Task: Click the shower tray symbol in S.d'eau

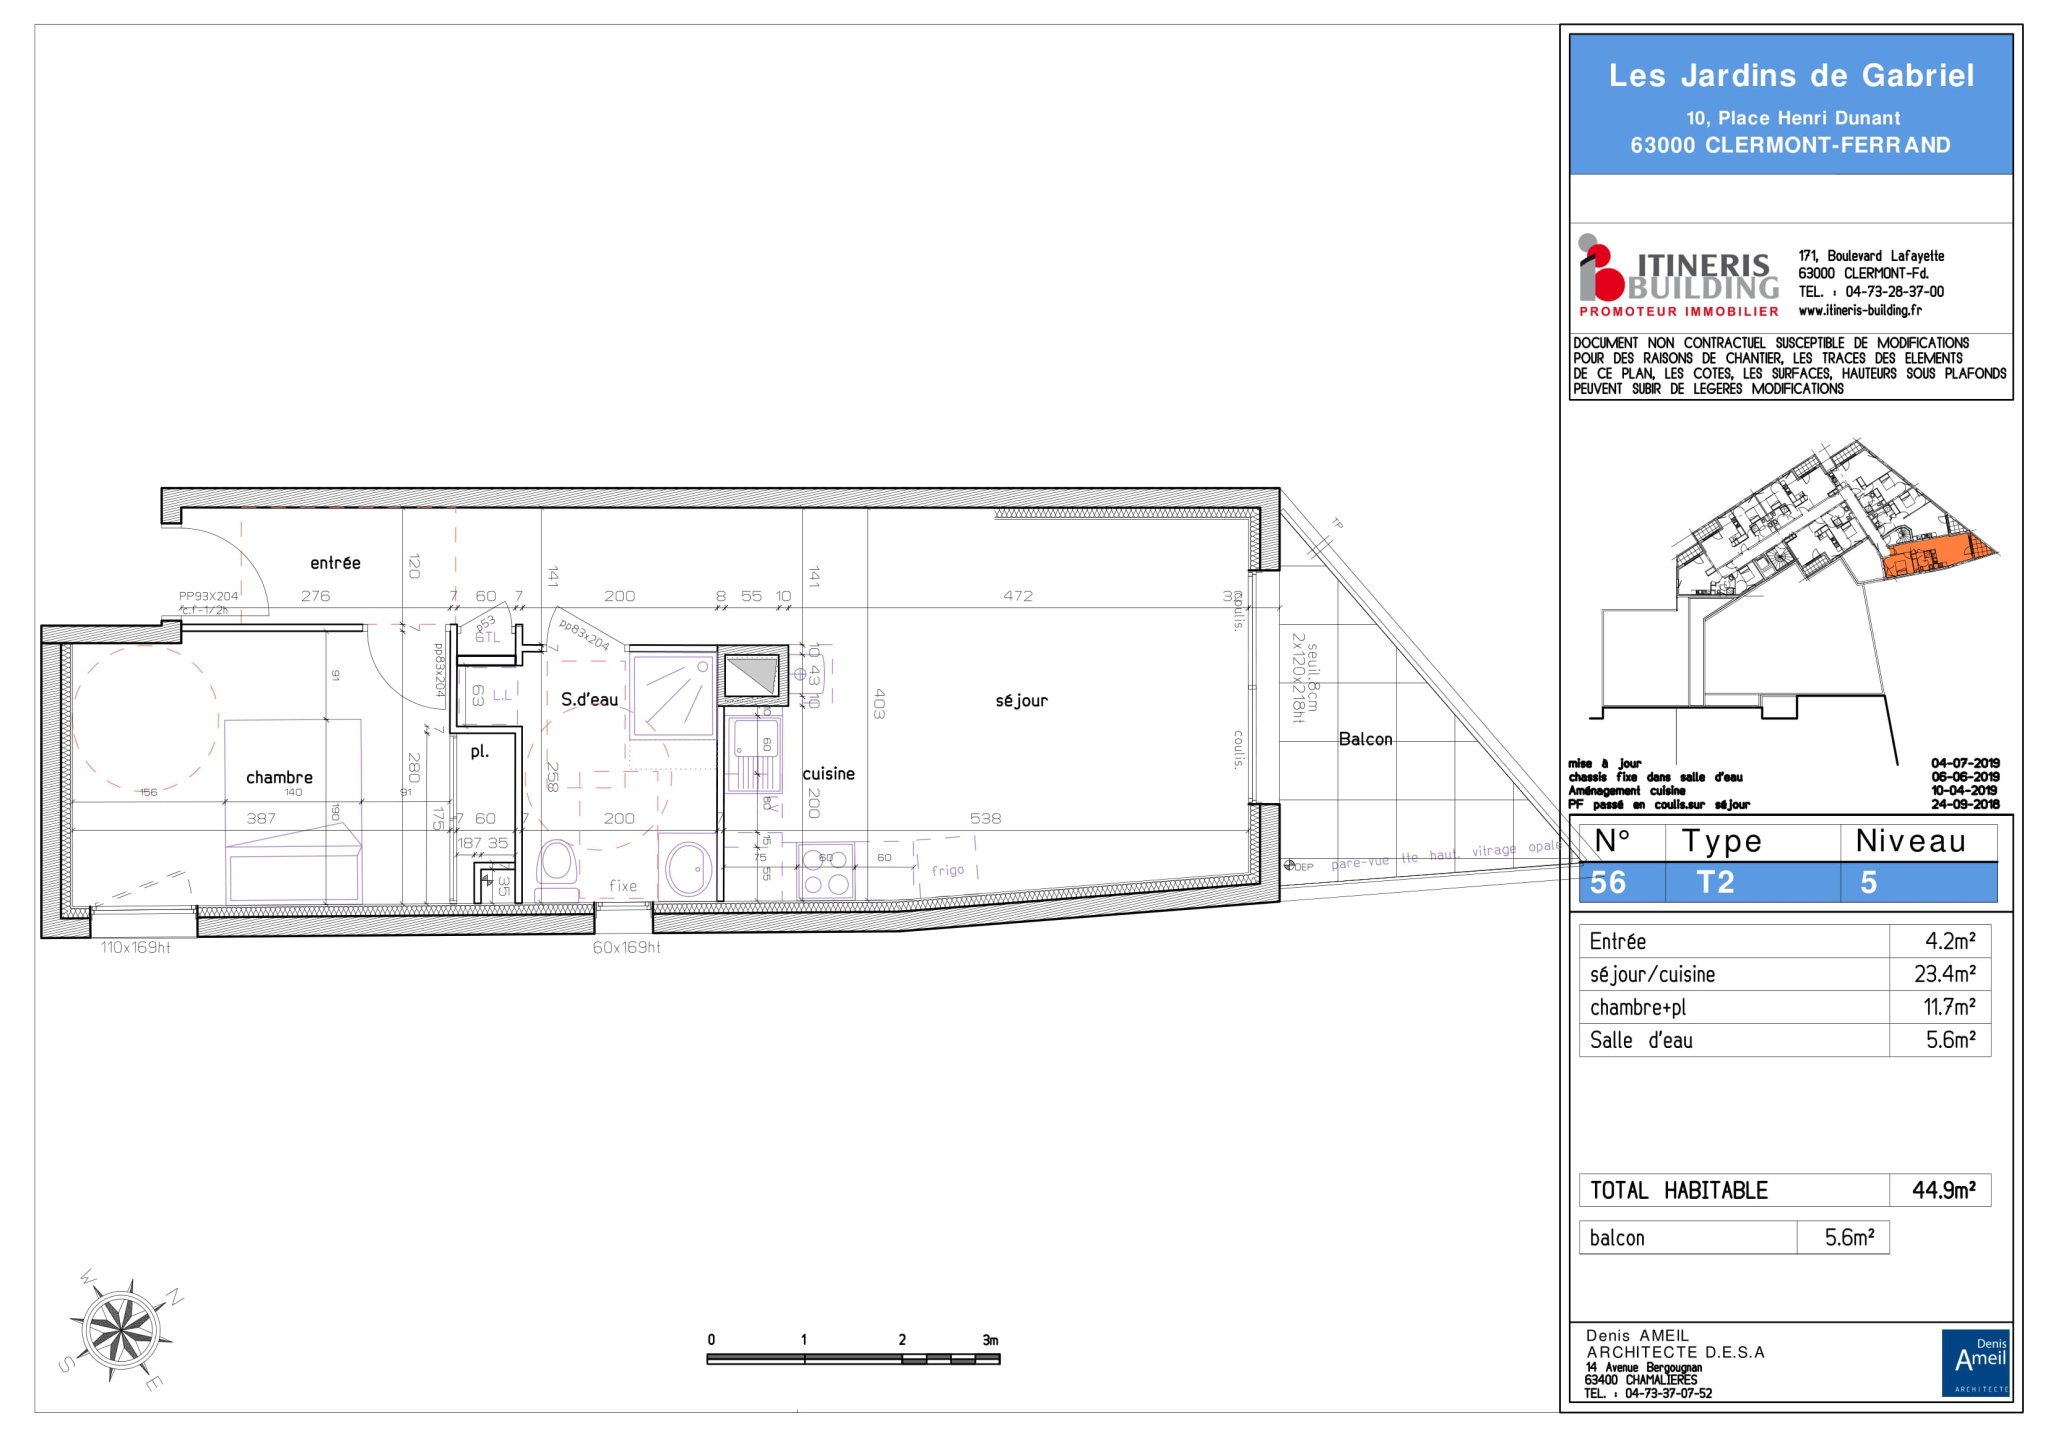Action: coord(673,694)
